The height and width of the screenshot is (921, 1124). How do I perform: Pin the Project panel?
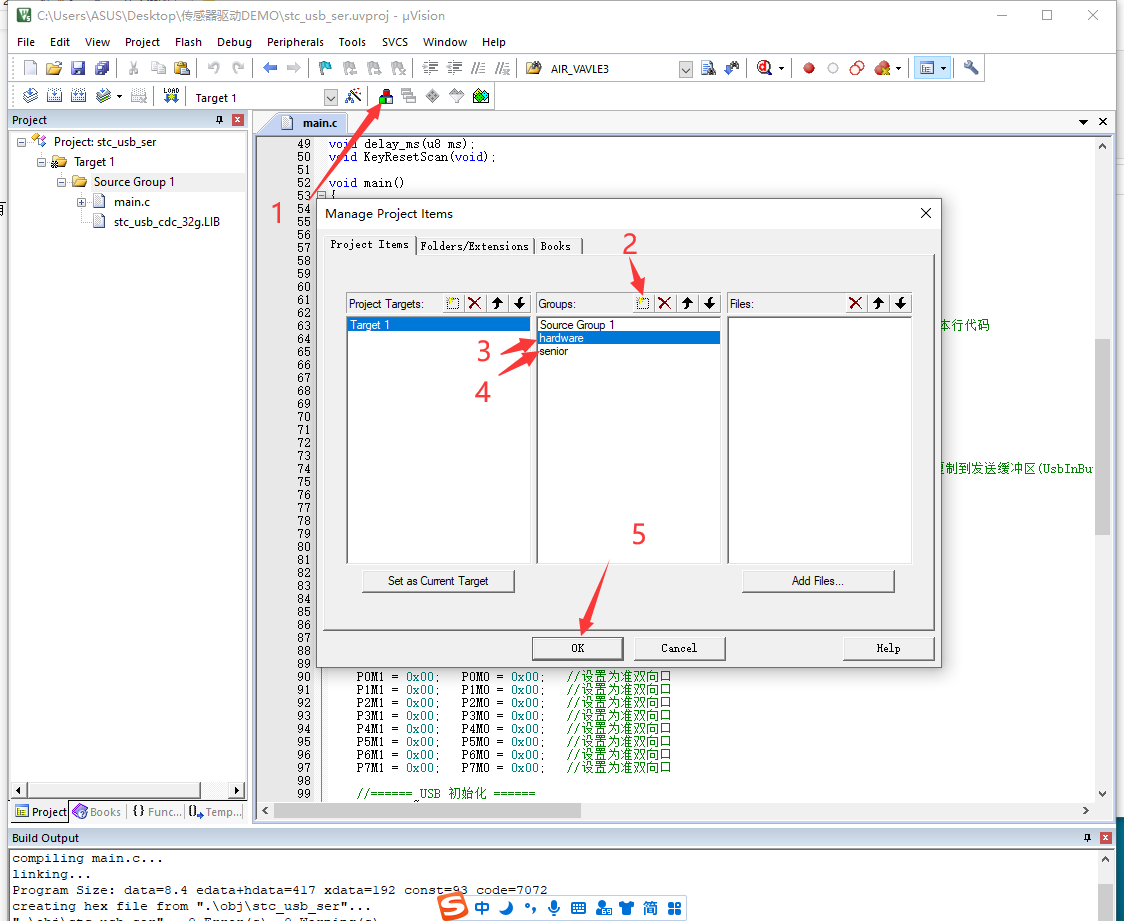coord(219,120)
